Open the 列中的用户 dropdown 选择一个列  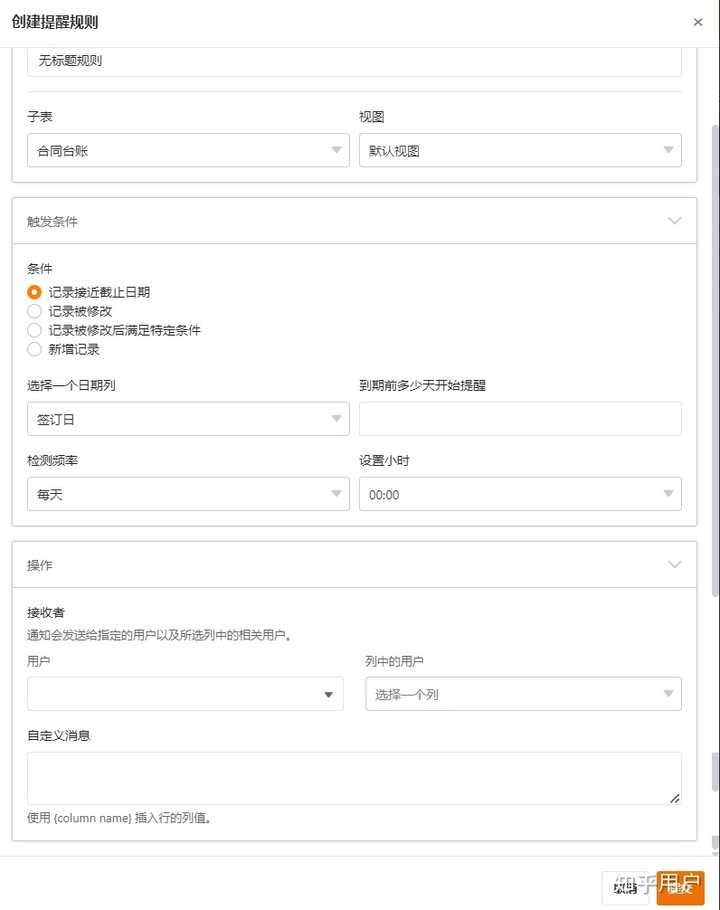click(x=523, y=694)
